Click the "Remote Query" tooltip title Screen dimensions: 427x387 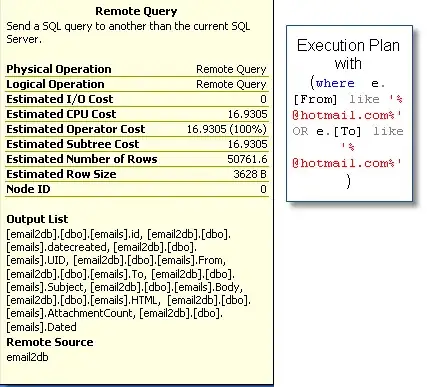pyautogui.click(x=136, y=11)
